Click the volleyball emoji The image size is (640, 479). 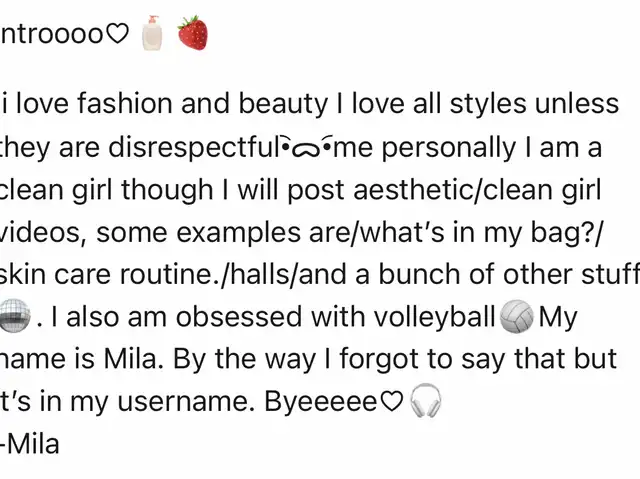pos(517,317)
